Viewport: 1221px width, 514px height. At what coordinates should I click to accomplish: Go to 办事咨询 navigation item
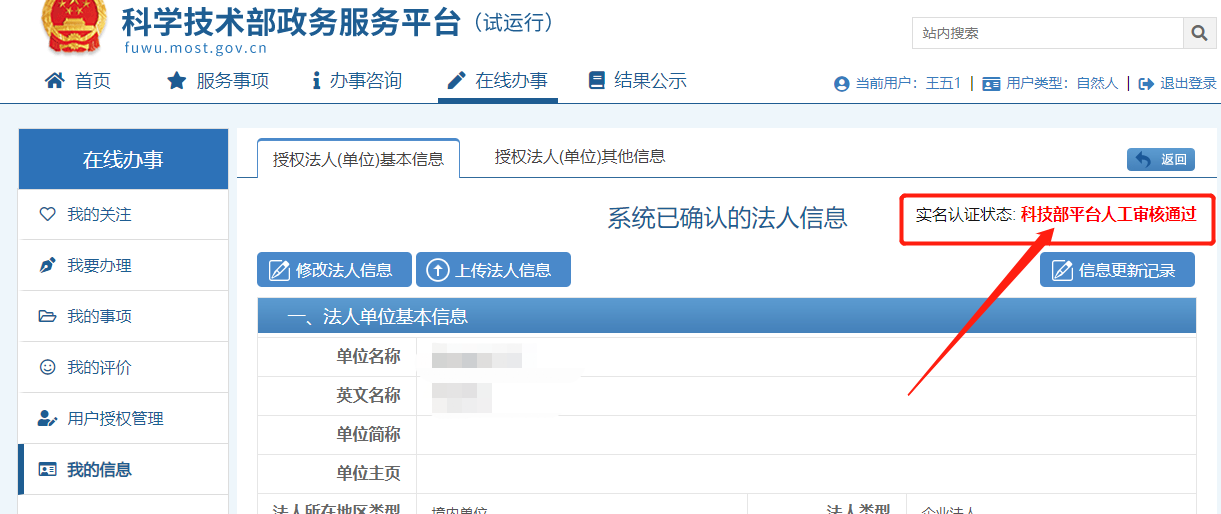click(356, 81)
